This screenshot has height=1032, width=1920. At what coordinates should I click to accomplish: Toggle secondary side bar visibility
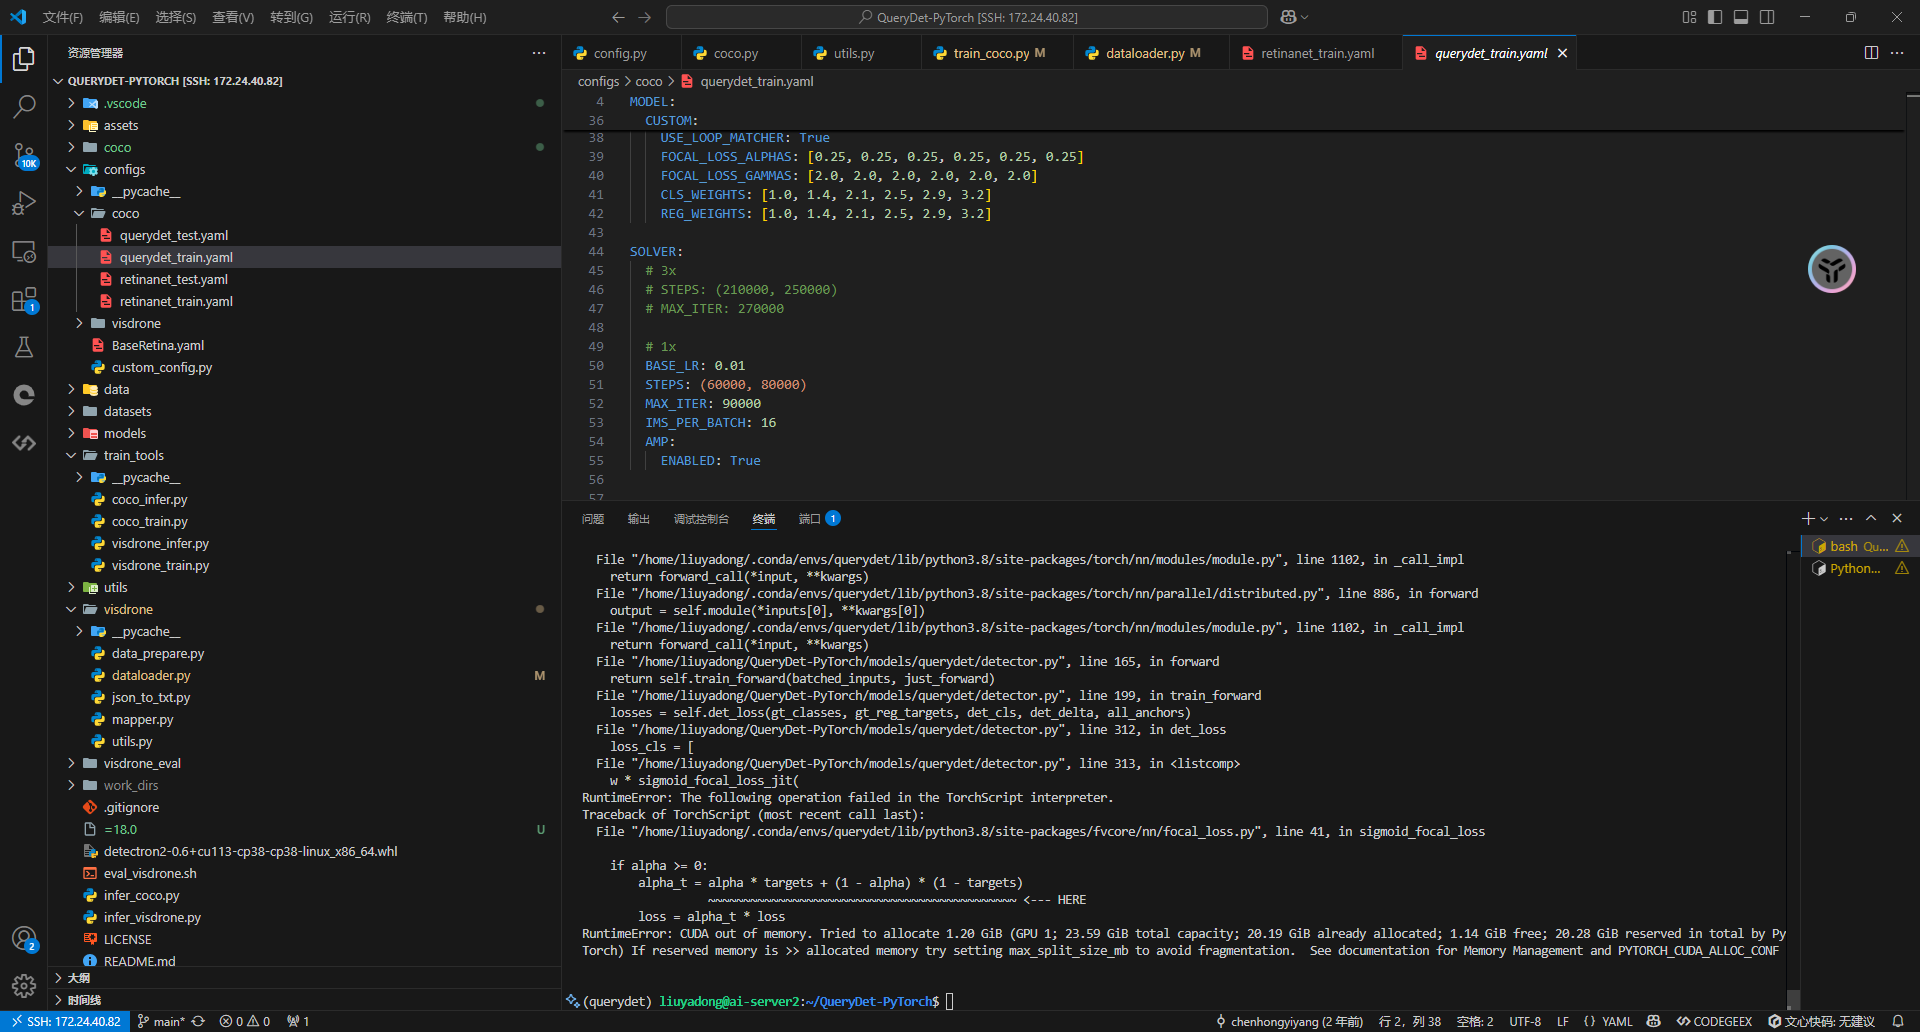(x=1767, y=17)
